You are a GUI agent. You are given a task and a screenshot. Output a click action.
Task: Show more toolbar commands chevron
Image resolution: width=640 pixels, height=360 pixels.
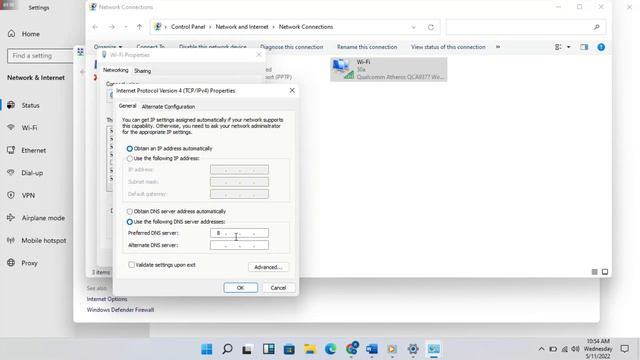[x=498, y=47]
